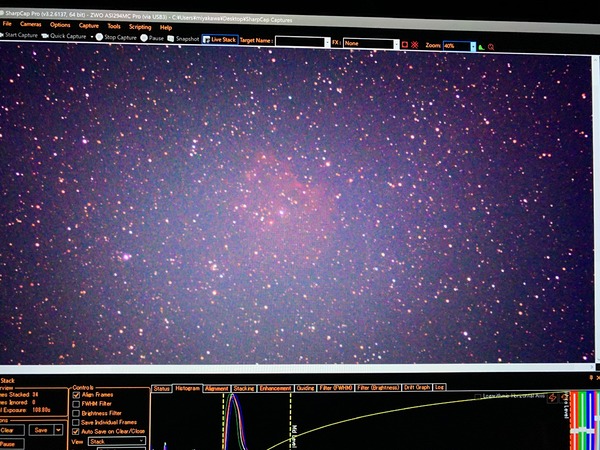
Task: Uncheck the Align Frames checkbox
Action: (76, 395)
